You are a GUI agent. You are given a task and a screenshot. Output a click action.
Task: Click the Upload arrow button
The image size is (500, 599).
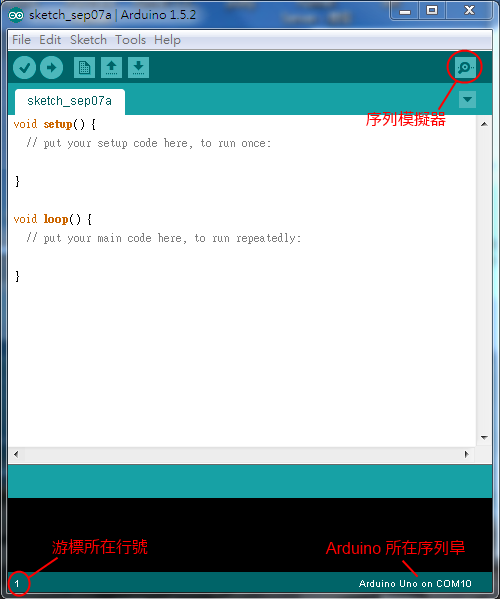point(52,68)
